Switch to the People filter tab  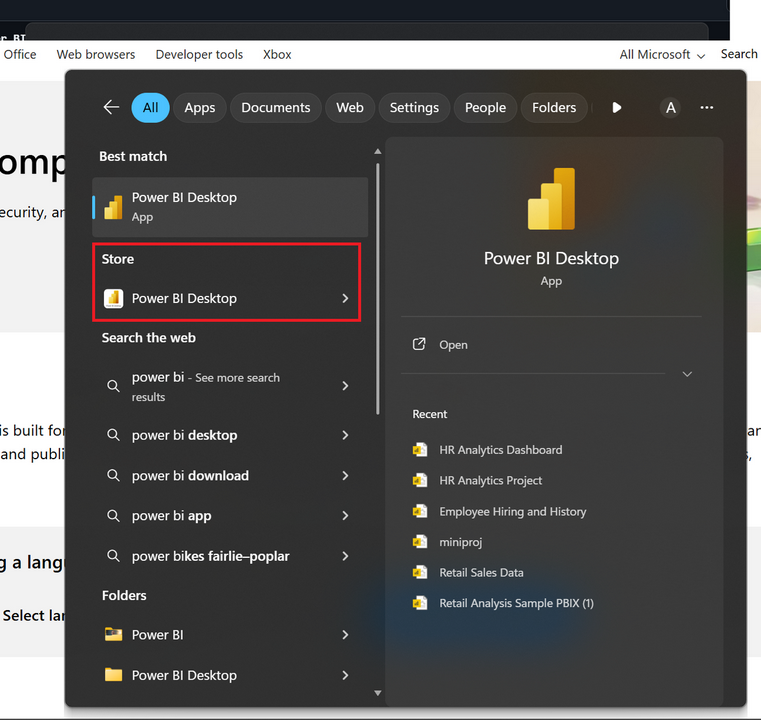[x=485, y=108]
